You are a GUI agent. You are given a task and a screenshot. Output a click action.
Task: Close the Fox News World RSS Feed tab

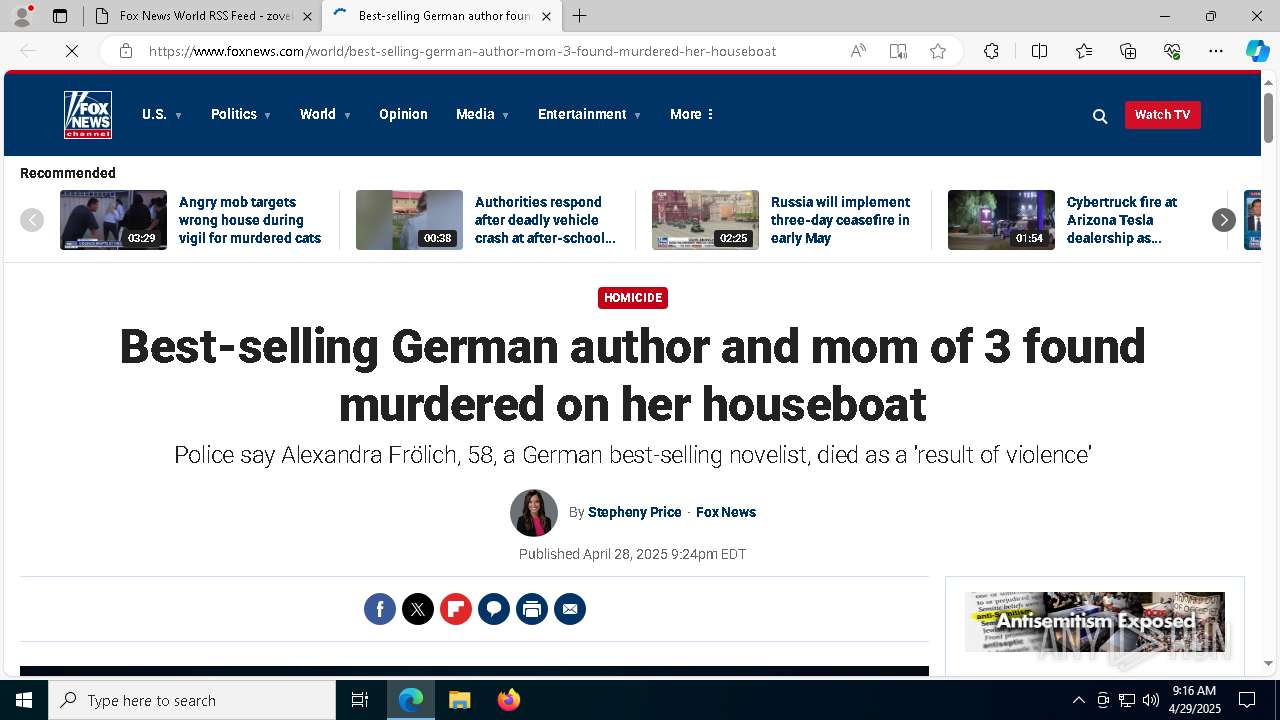307,16
